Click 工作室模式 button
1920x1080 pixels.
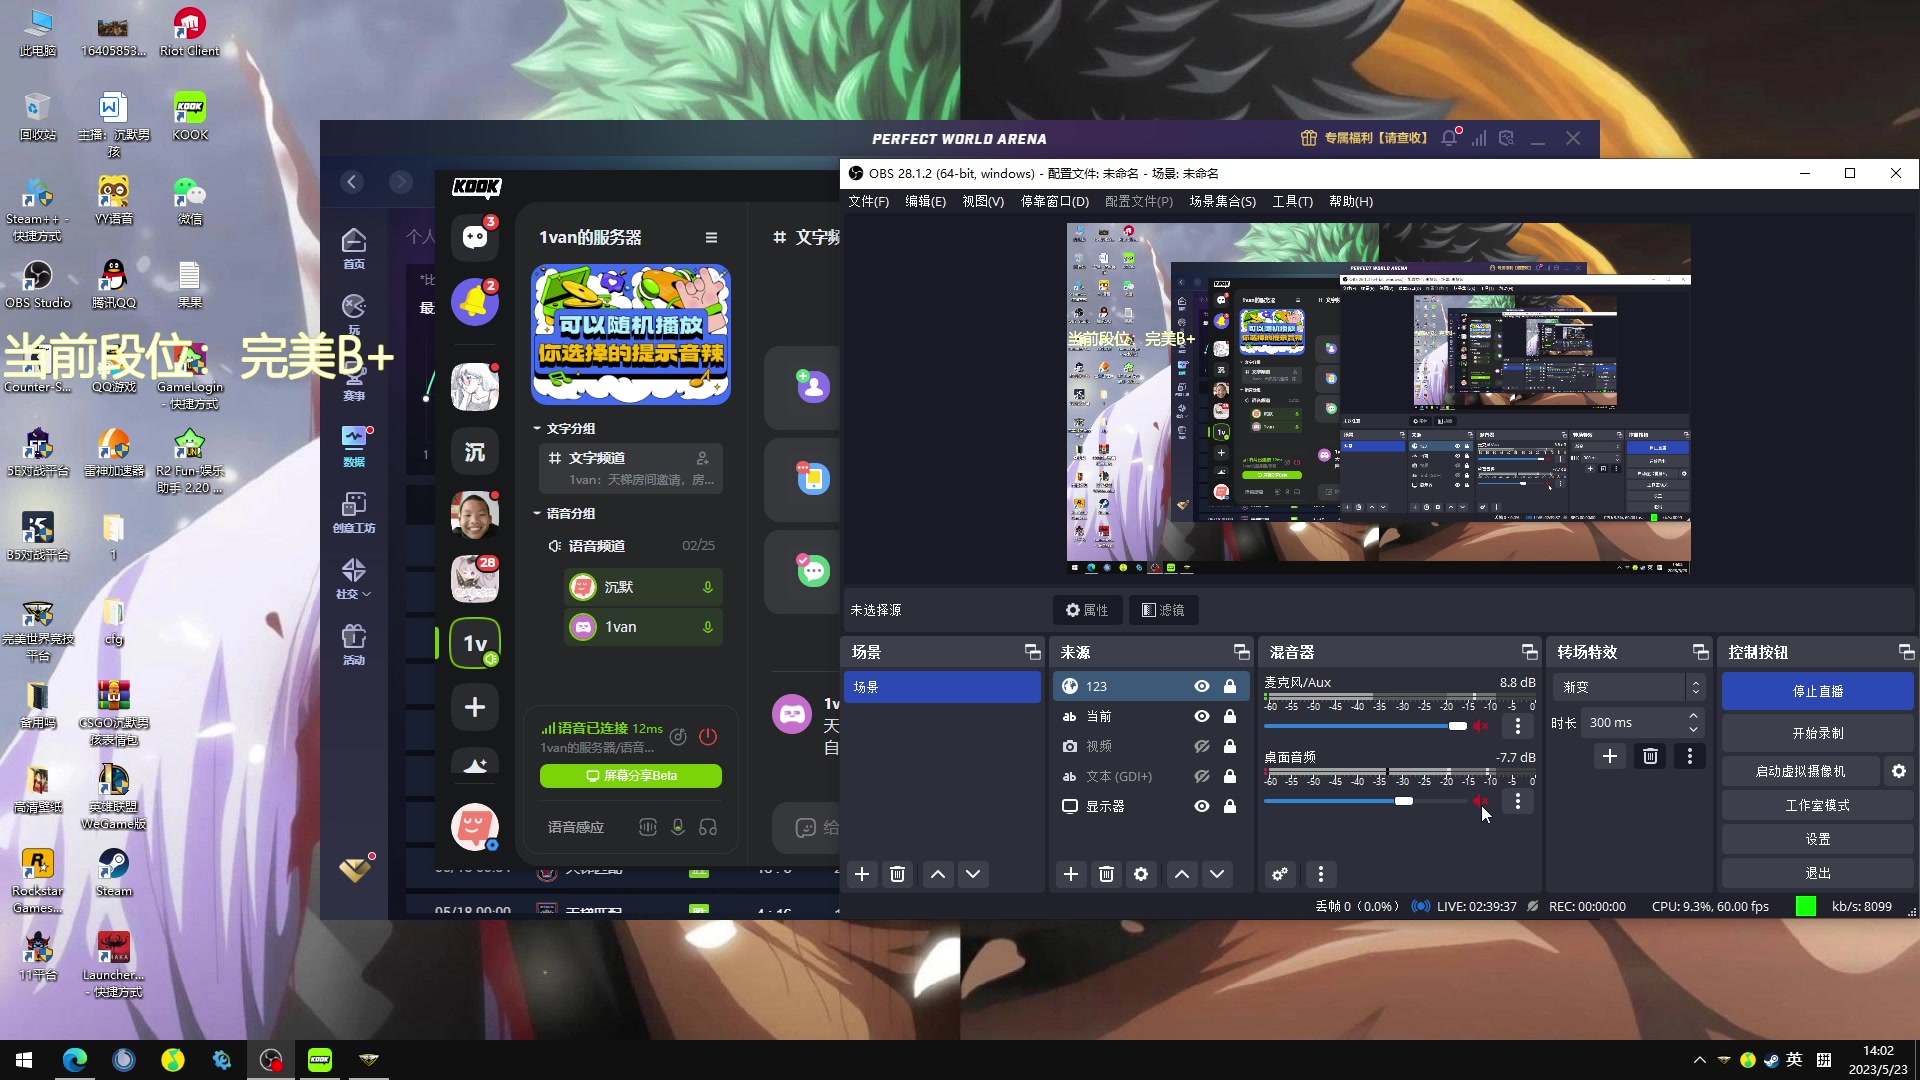coord(1817,805)
